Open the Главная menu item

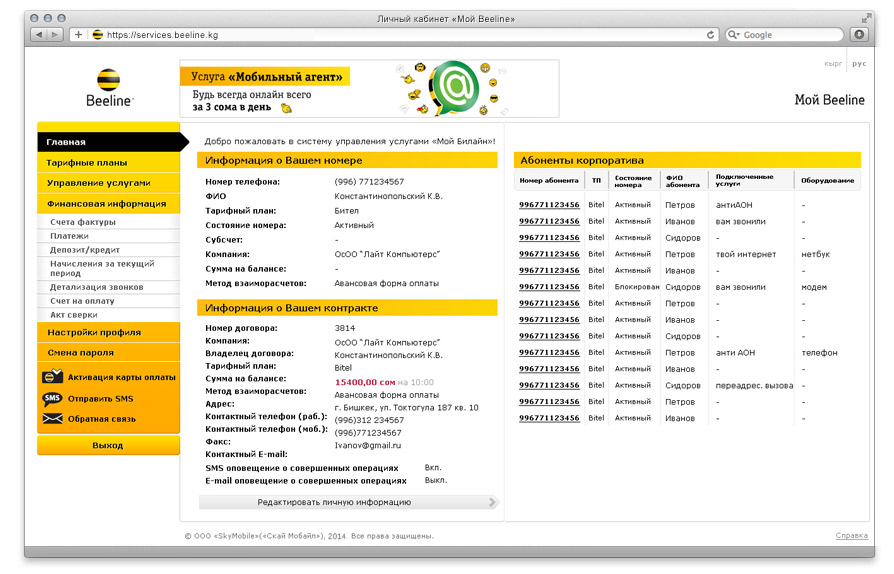[108, 142]
